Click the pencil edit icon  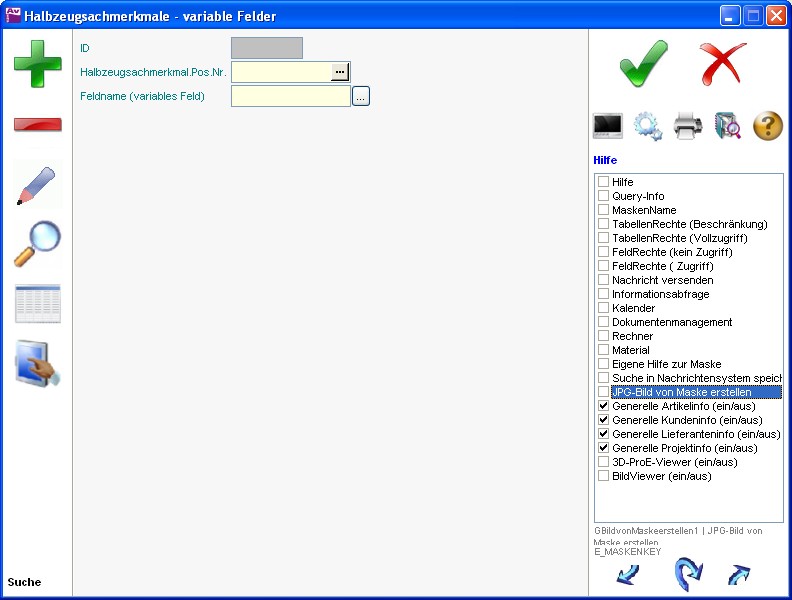[37, 186]
